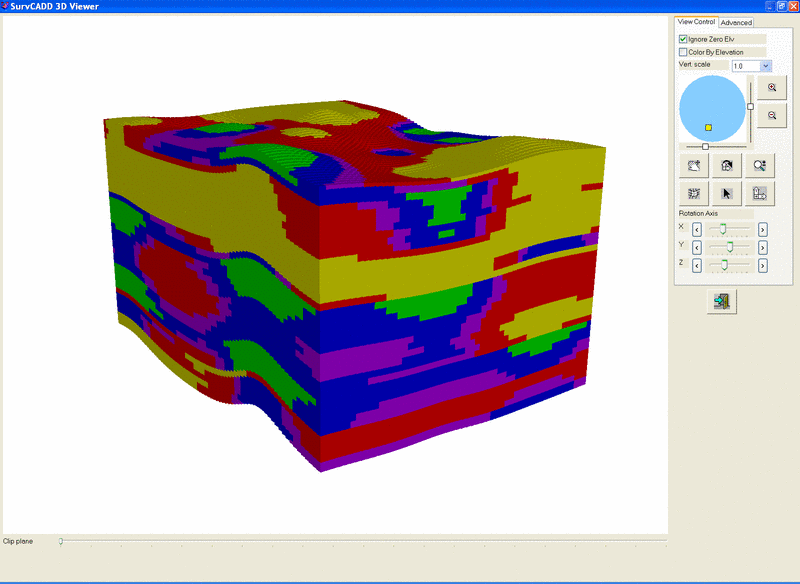Click the Y rotation axis slider
This screenshot has height=584, width=800.
[x=729, y=246]
